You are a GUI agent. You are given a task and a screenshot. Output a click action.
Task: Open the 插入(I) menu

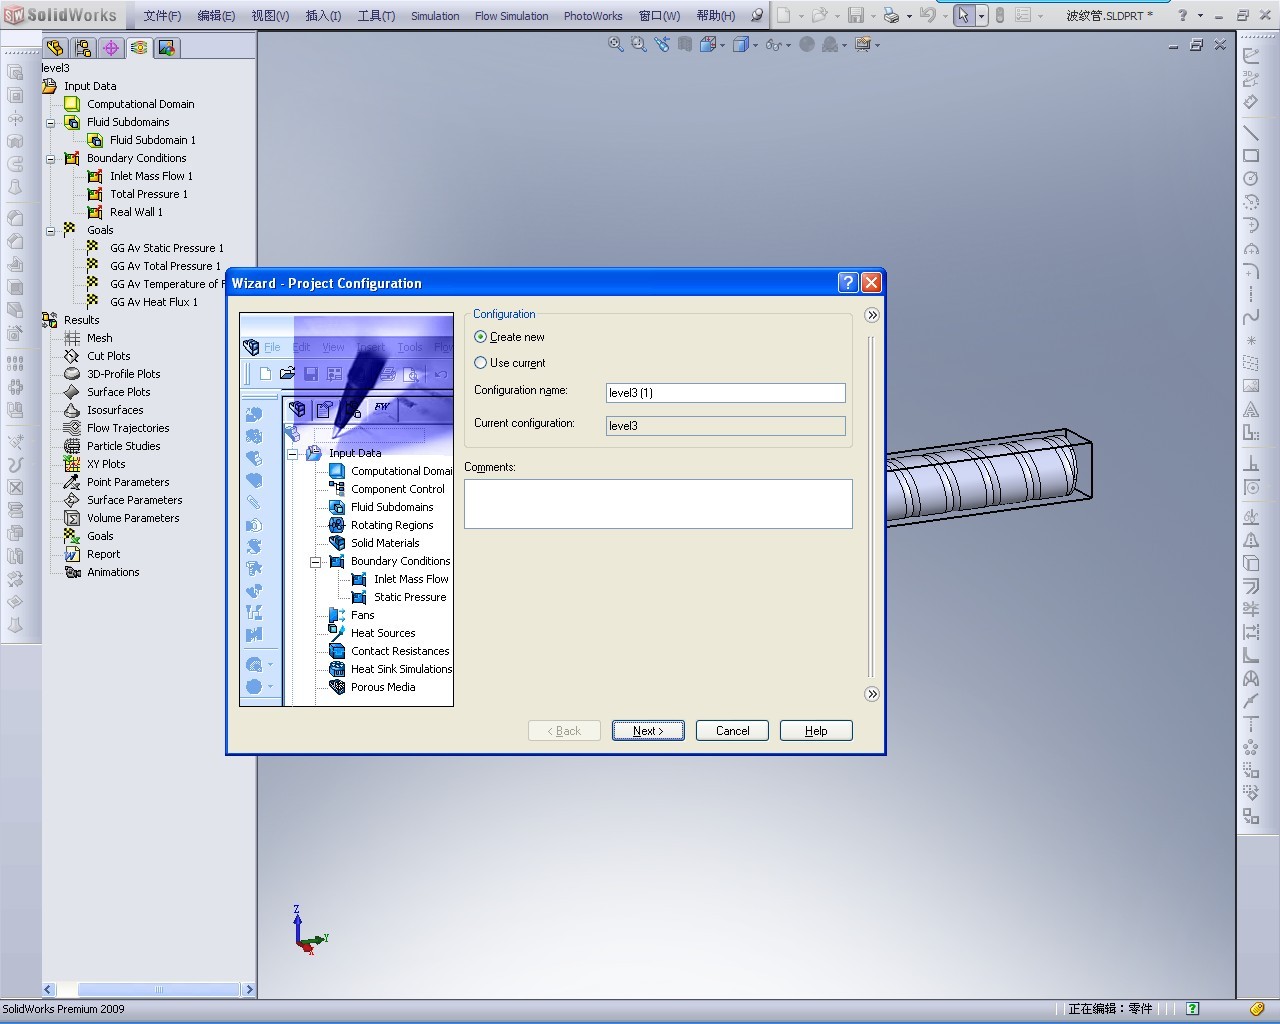click(323, 16)
